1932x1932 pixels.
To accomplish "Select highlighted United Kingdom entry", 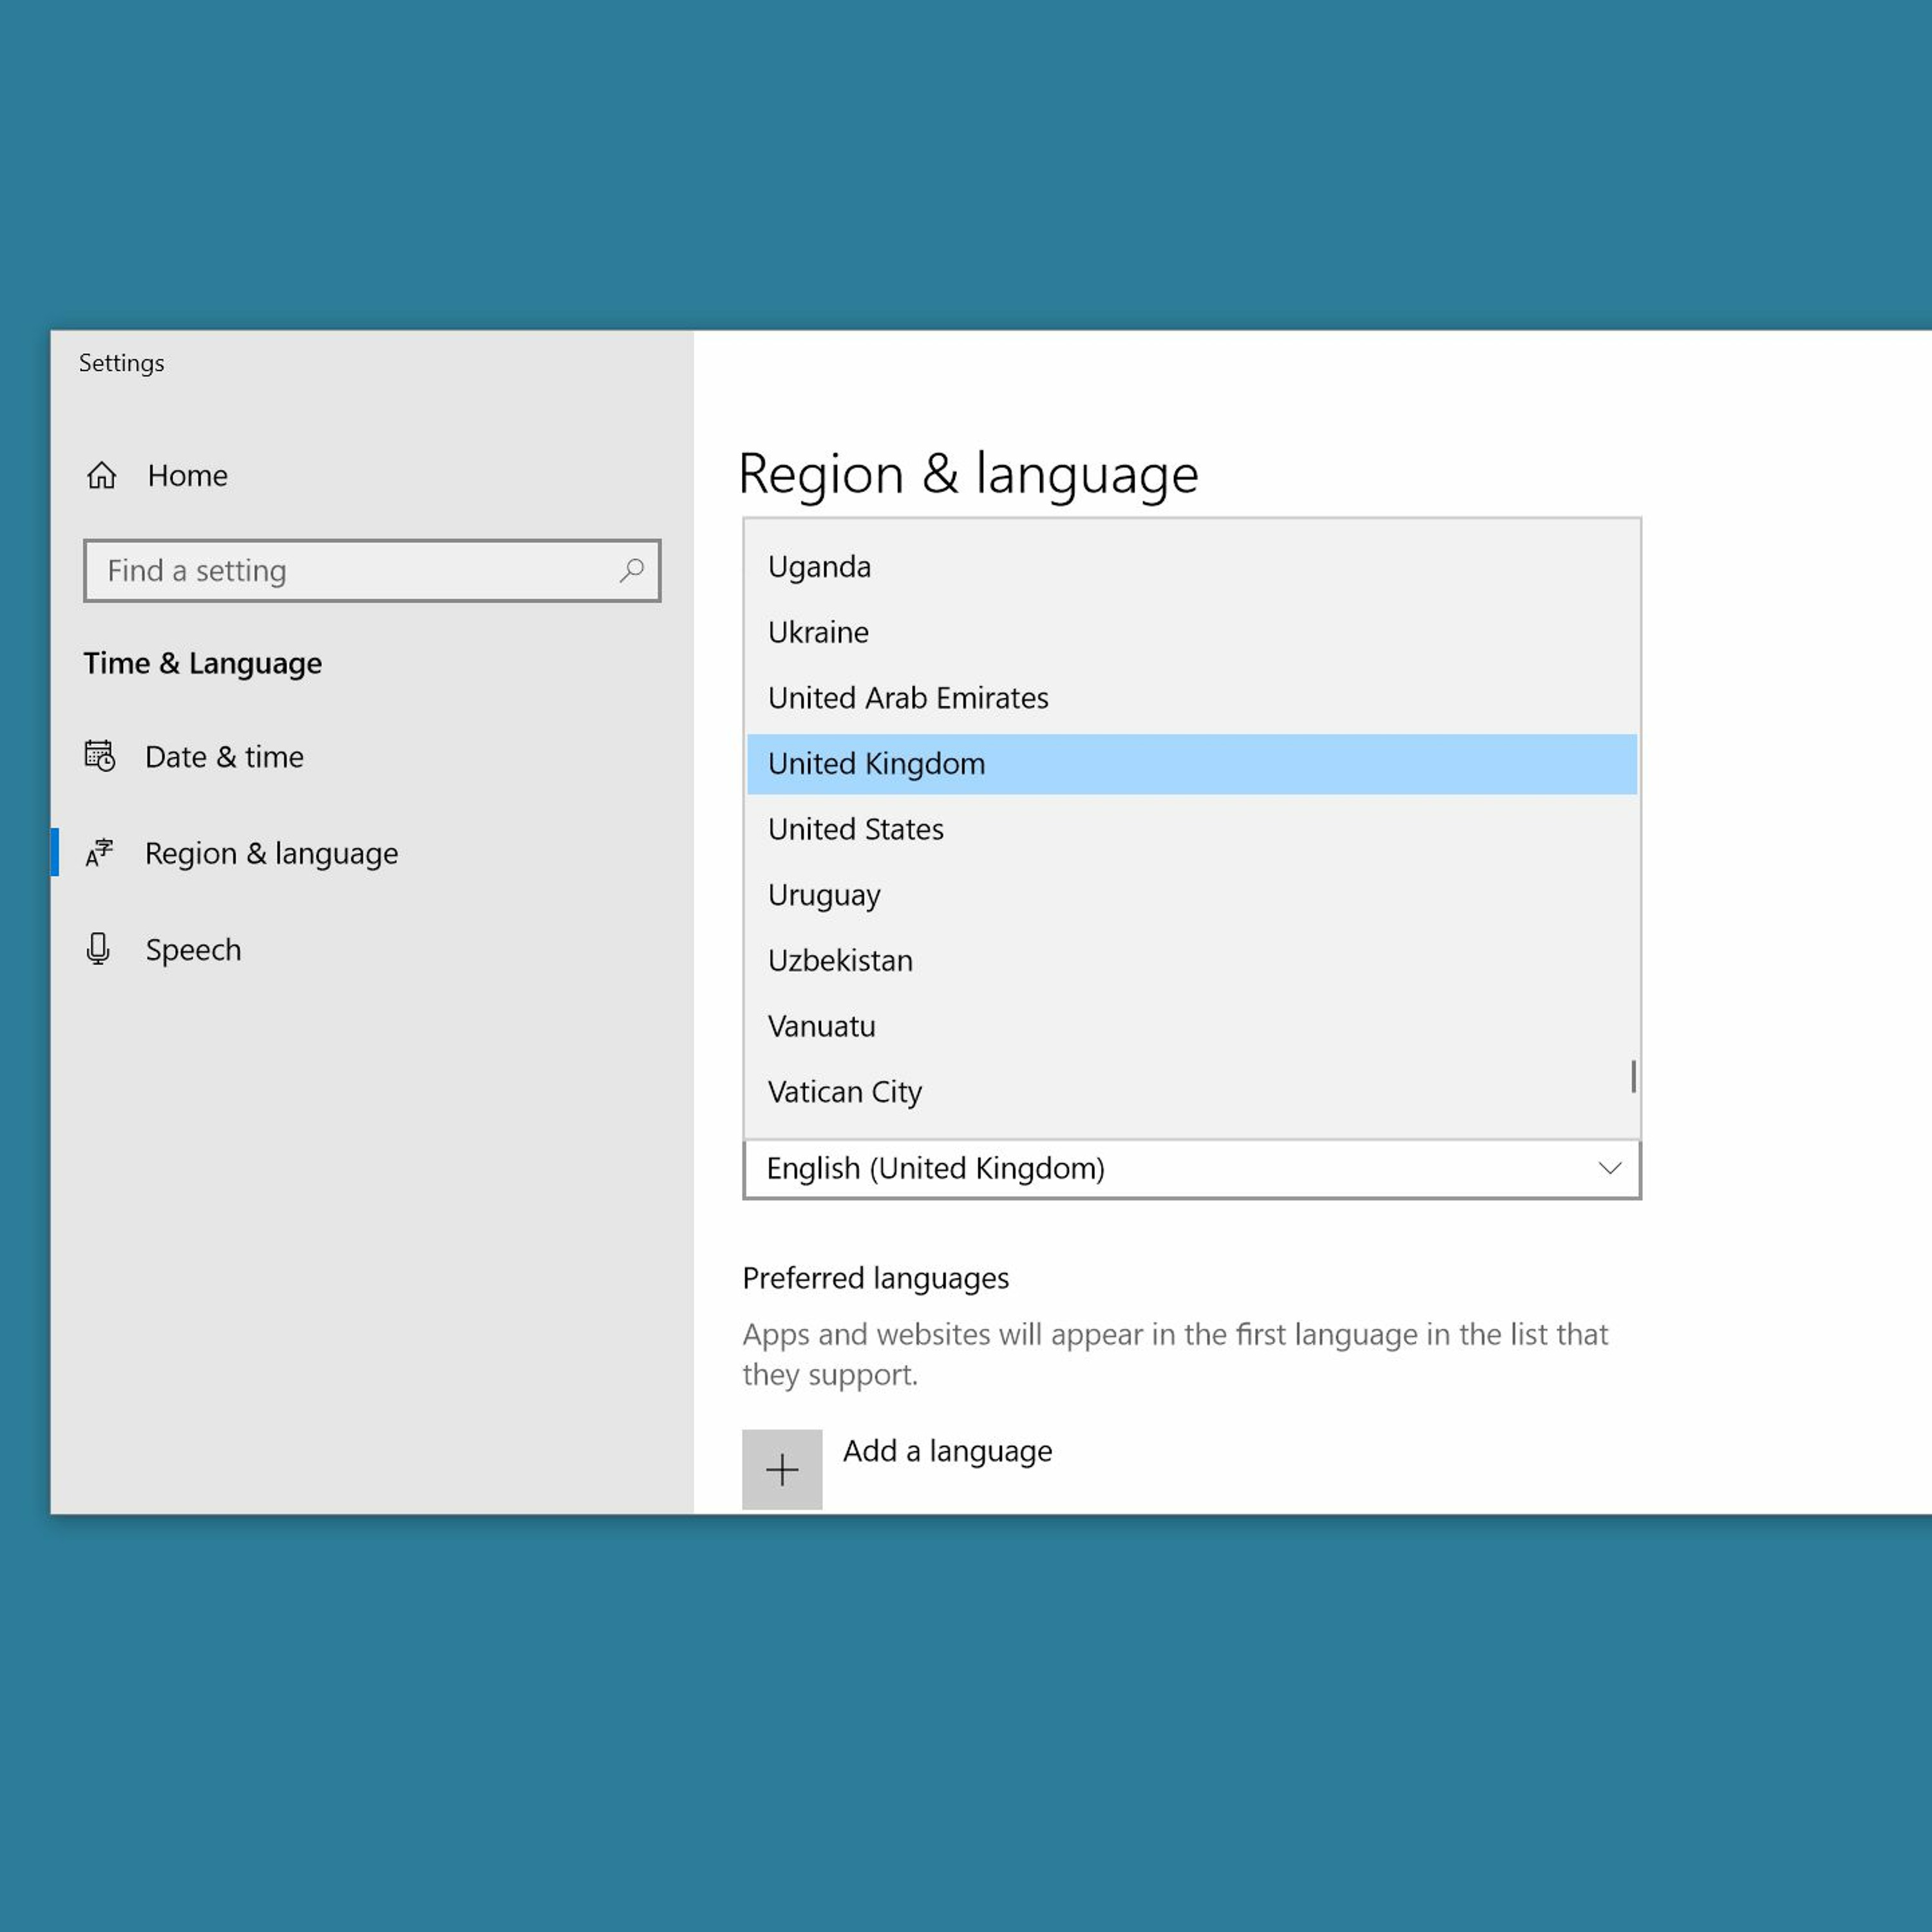I will click(1192, 764).
